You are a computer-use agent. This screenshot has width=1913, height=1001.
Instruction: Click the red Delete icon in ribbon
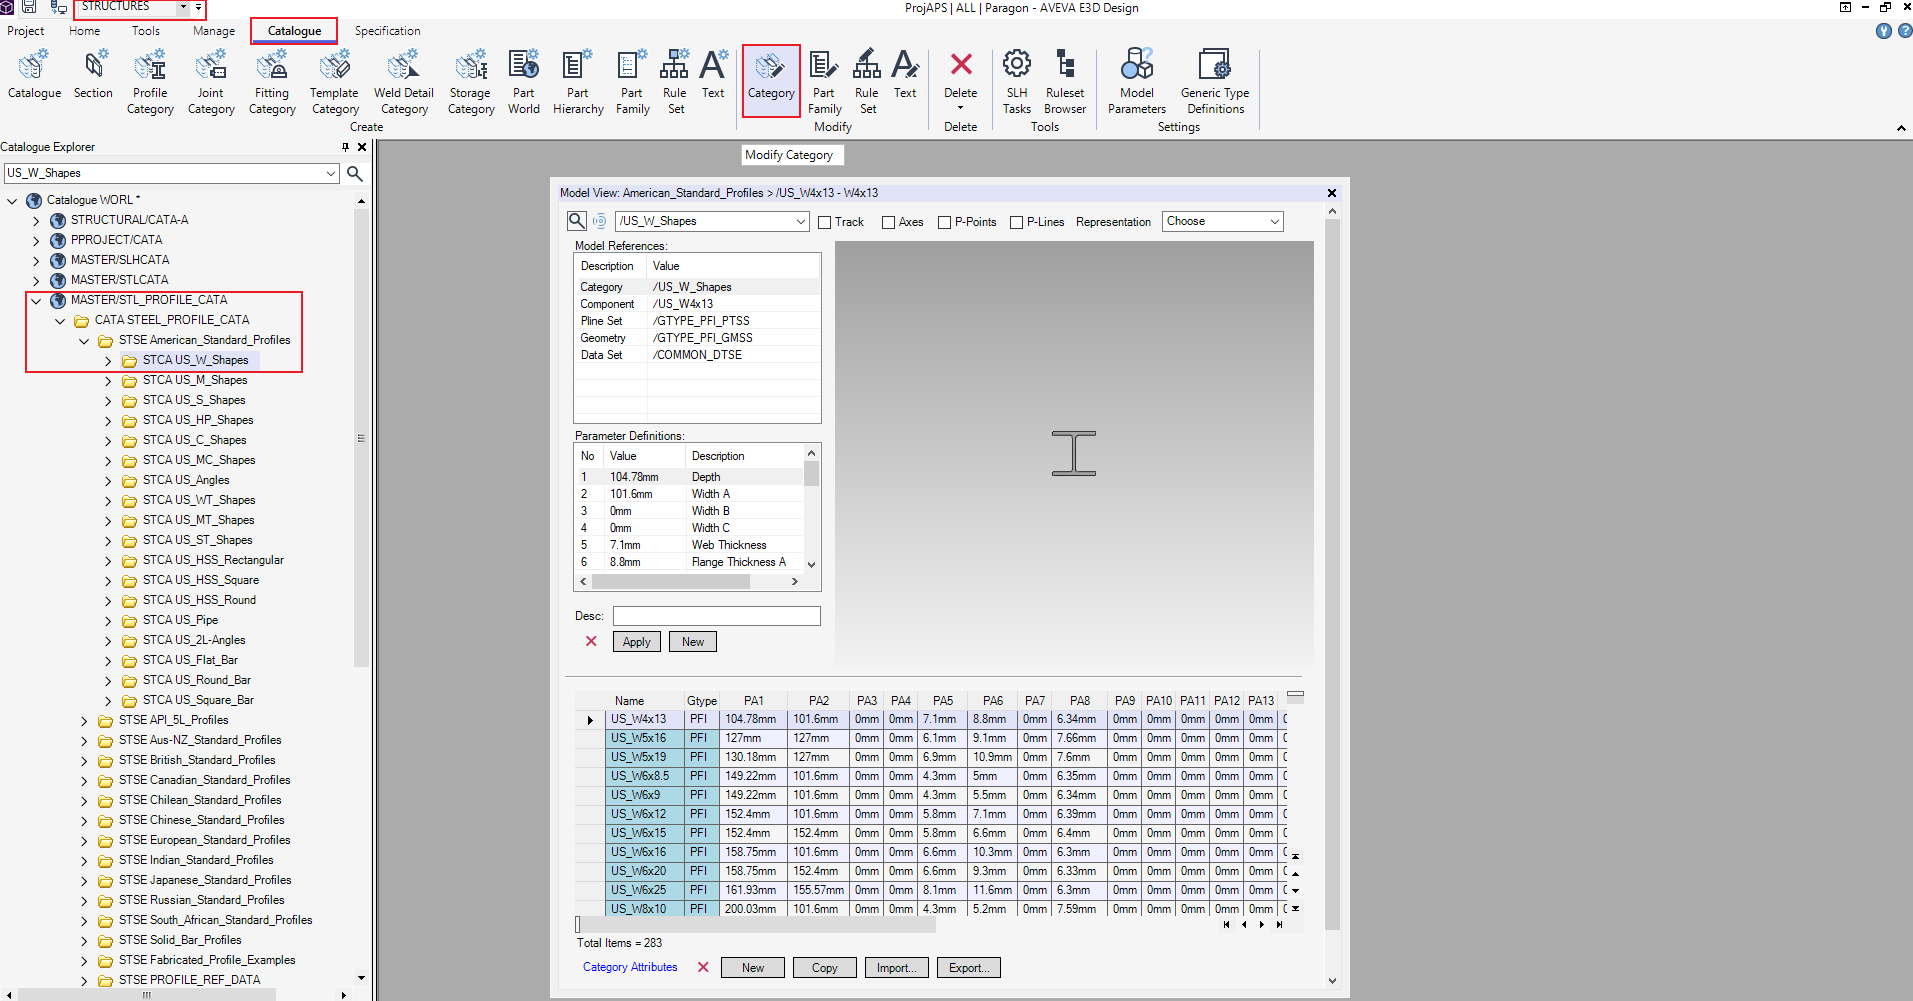tap(960, 66)
